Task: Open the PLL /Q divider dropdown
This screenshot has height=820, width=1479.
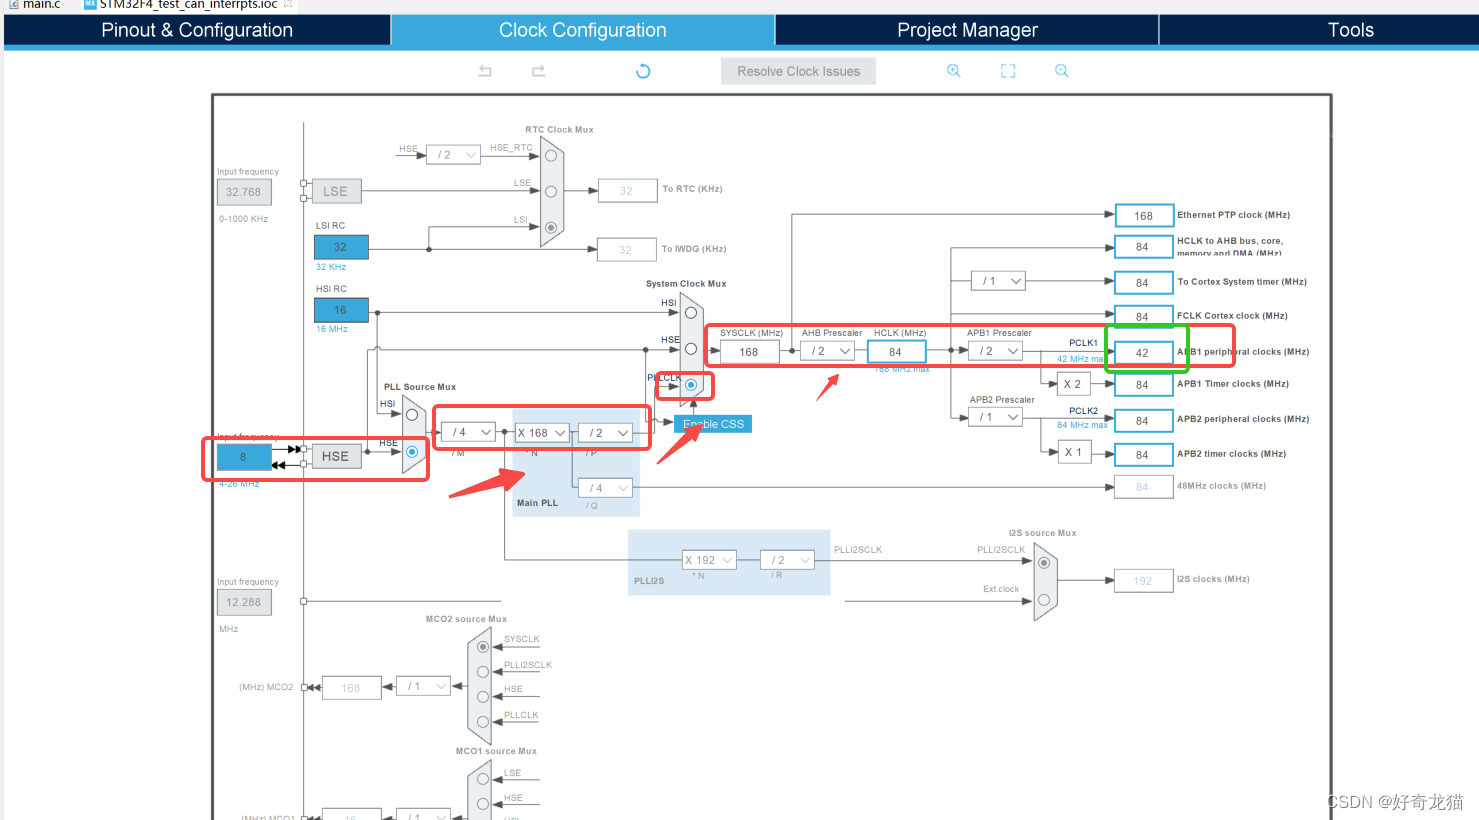Action: click(606, 488)
